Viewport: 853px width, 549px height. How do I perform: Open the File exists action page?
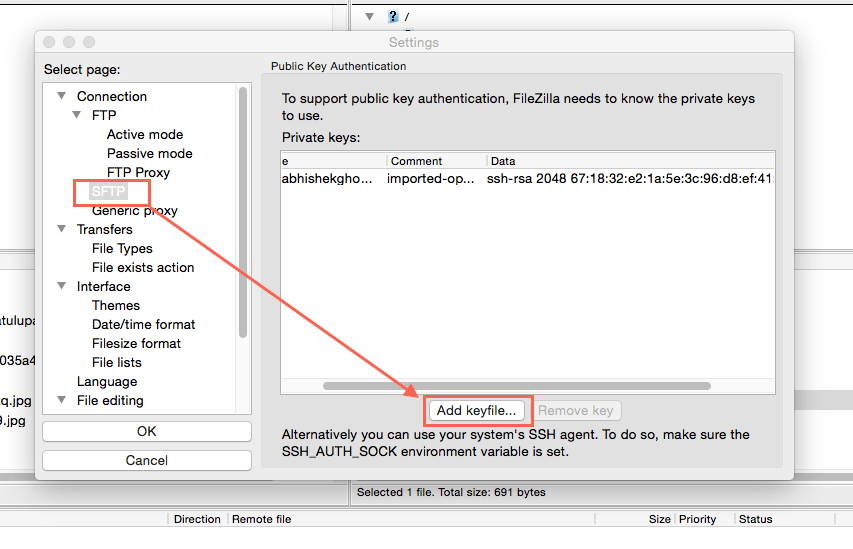point(143,268)
